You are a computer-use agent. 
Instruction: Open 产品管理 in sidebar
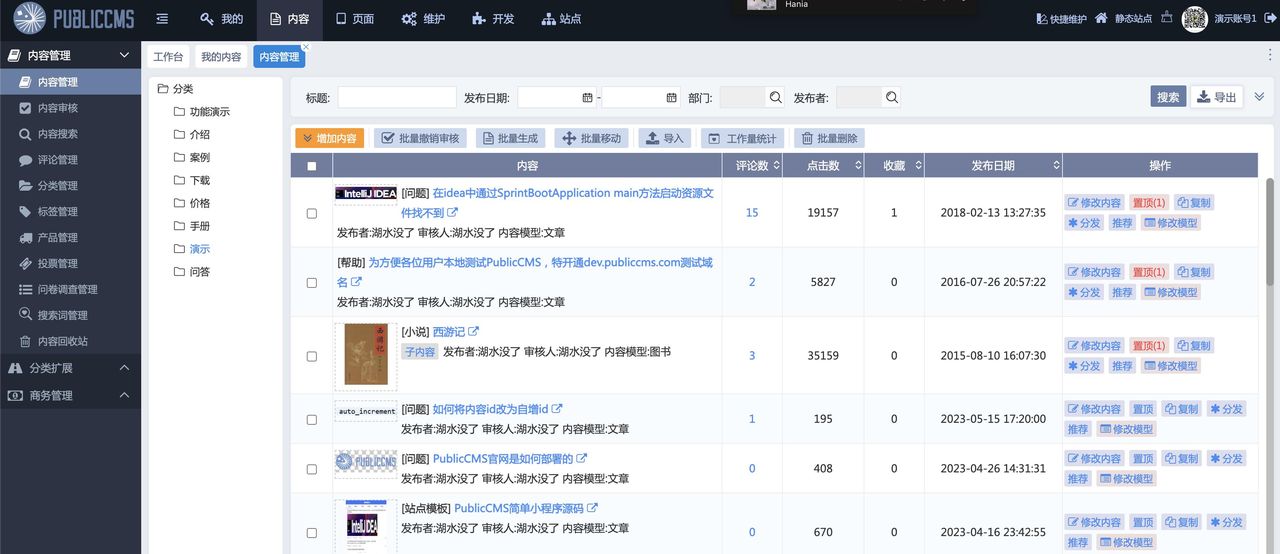tap(70, 238)
